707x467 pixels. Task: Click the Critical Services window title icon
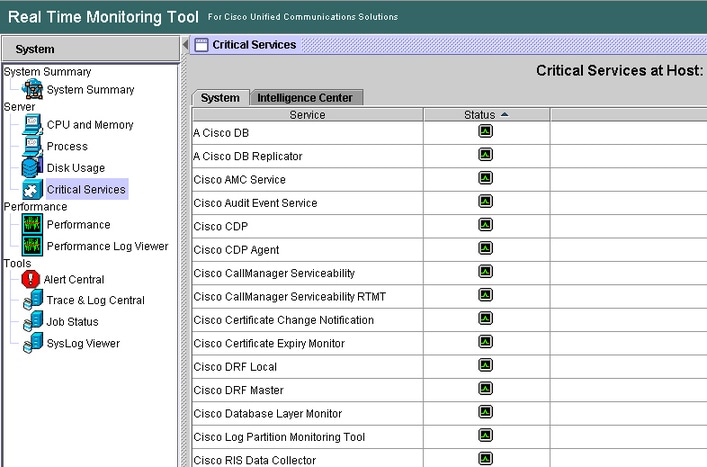pyautogui.click(x=201, y=45)
